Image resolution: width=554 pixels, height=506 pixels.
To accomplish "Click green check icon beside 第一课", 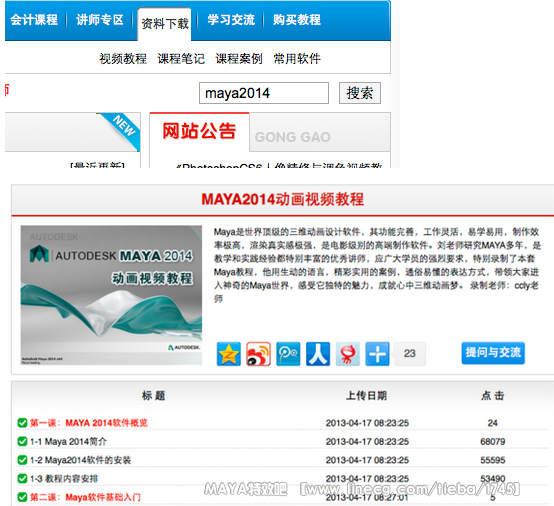I will pyautogui.click(x=22, y=423).
